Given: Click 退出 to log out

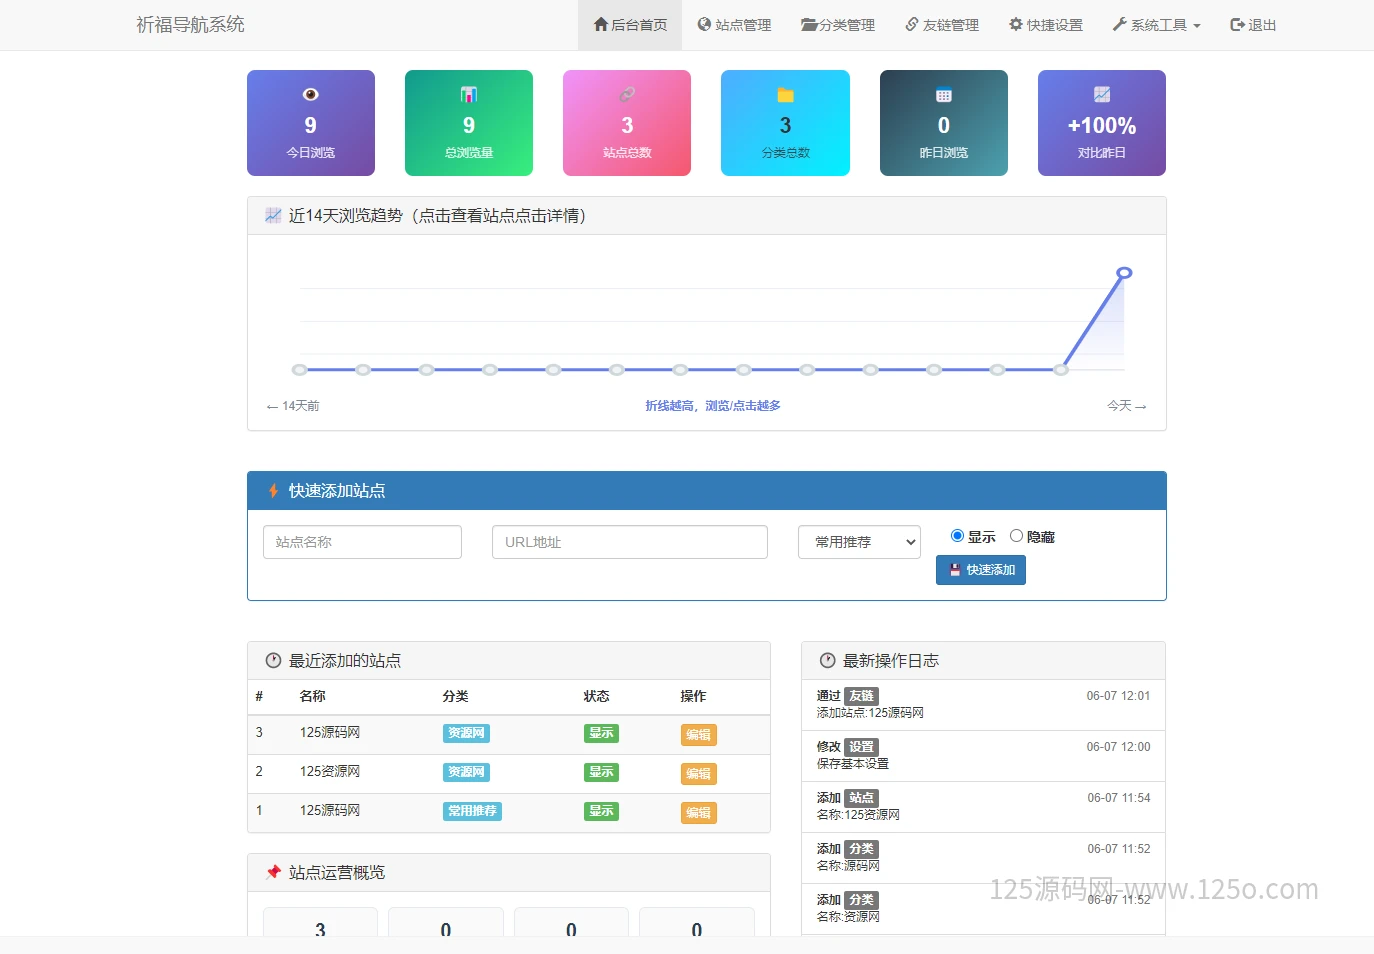Looking at the screenshot, I should [1253, 25].
